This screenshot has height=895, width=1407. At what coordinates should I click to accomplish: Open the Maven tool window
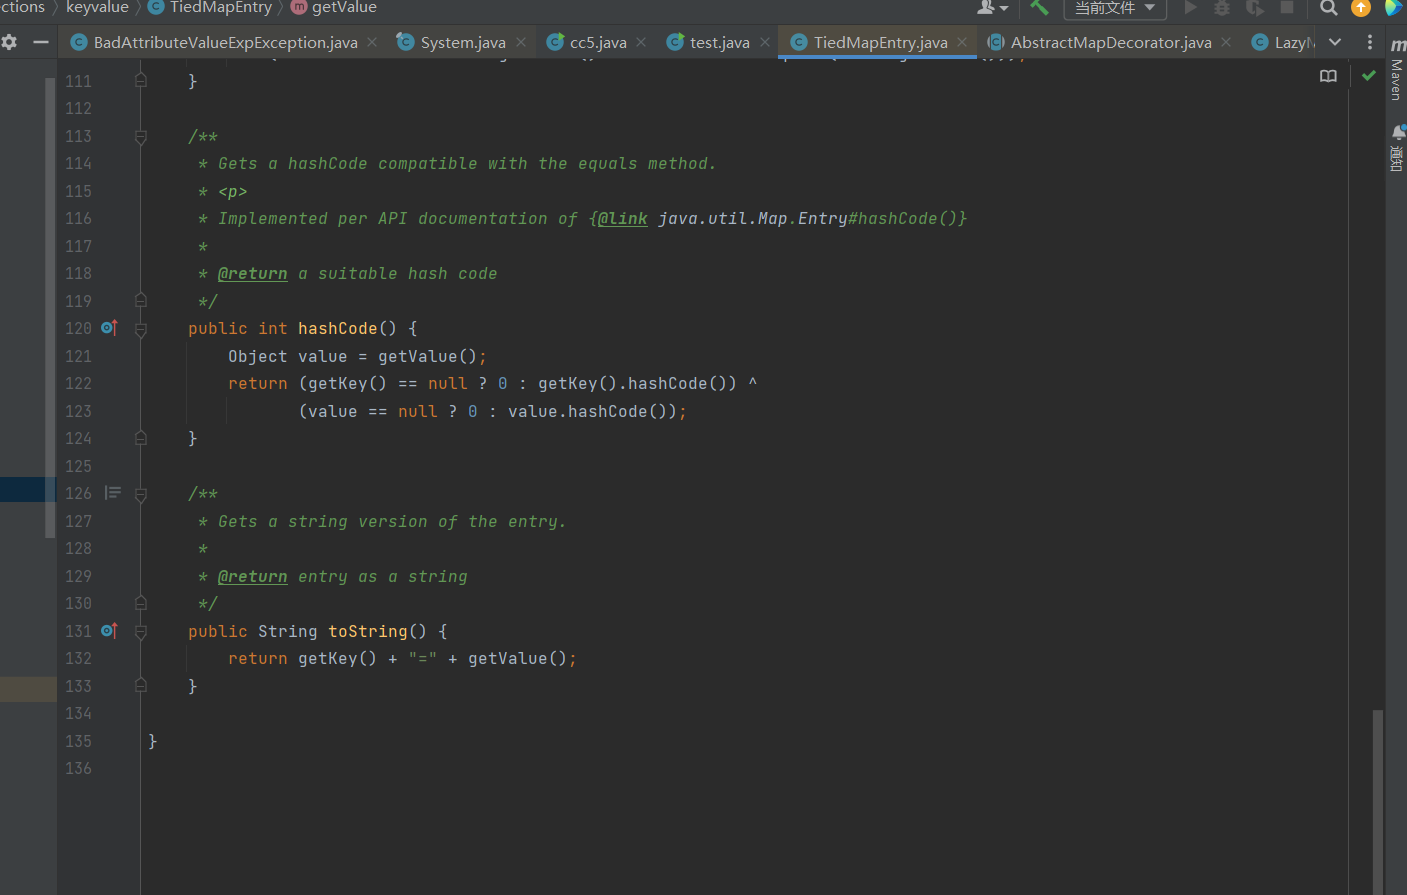coord(1397,70)
